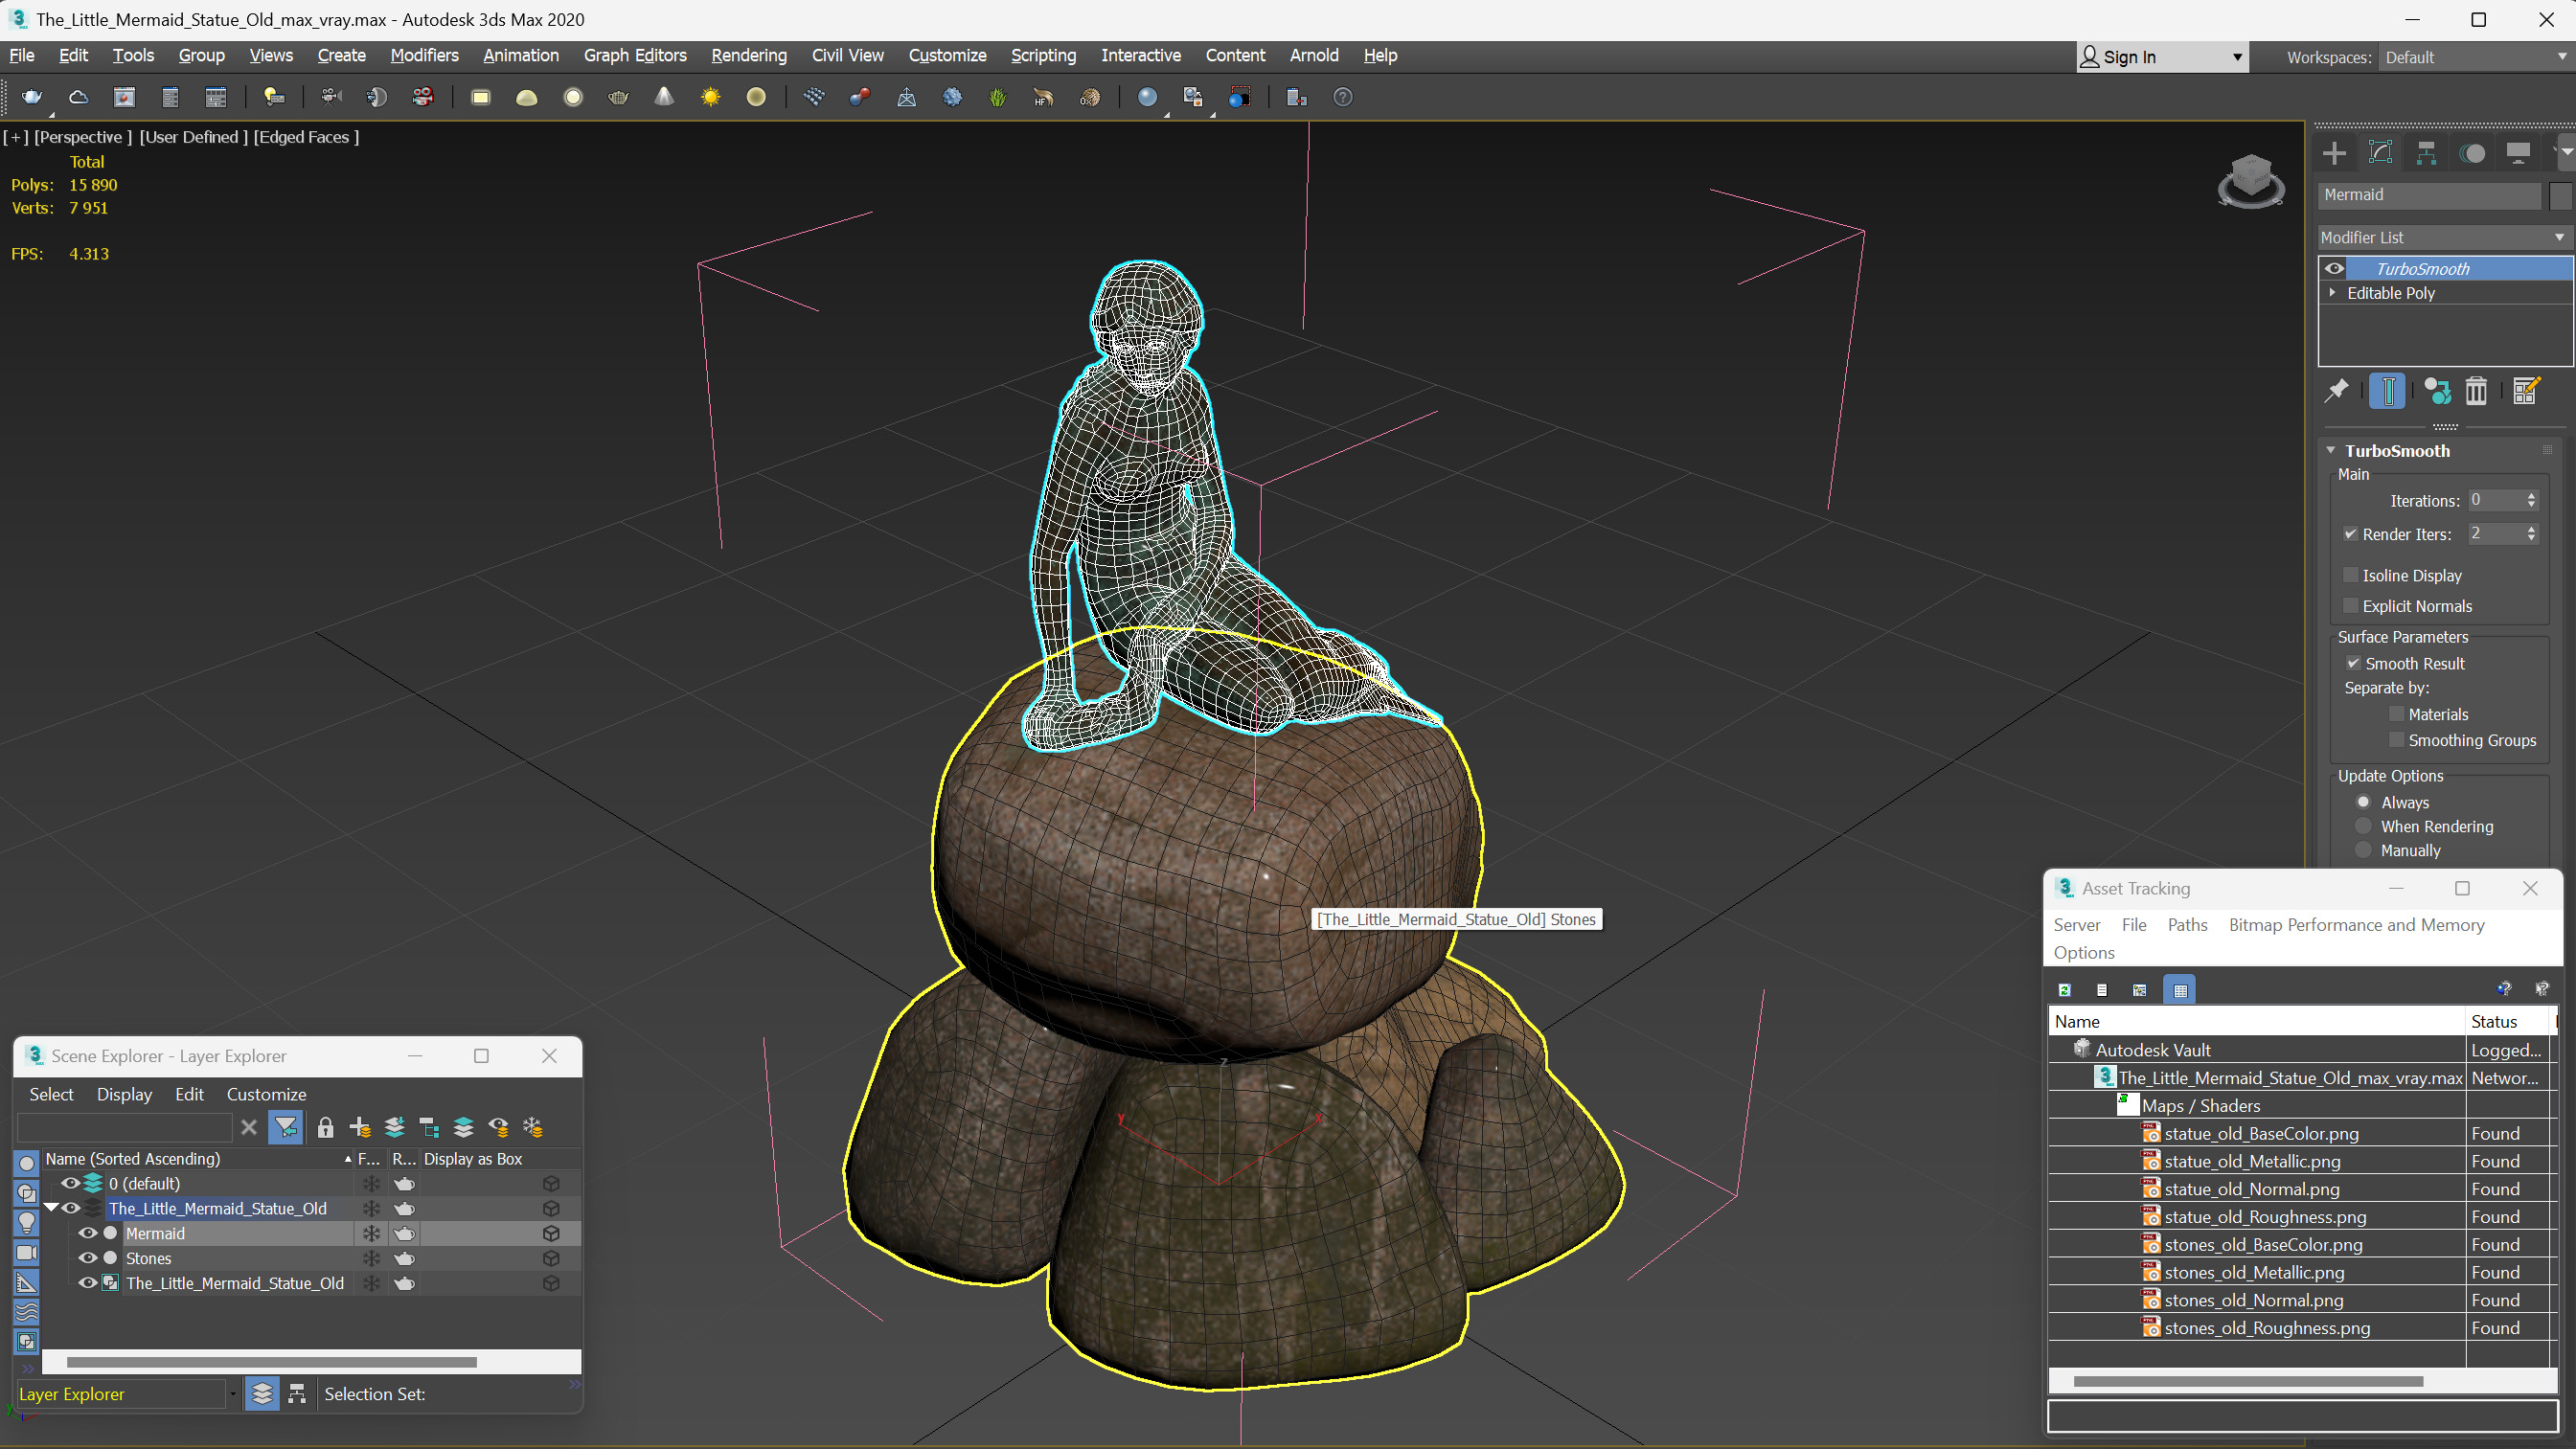Uncheck Smooth Result checkbox
This screenshot has width=2576, height=1449.
point(2353,663)
